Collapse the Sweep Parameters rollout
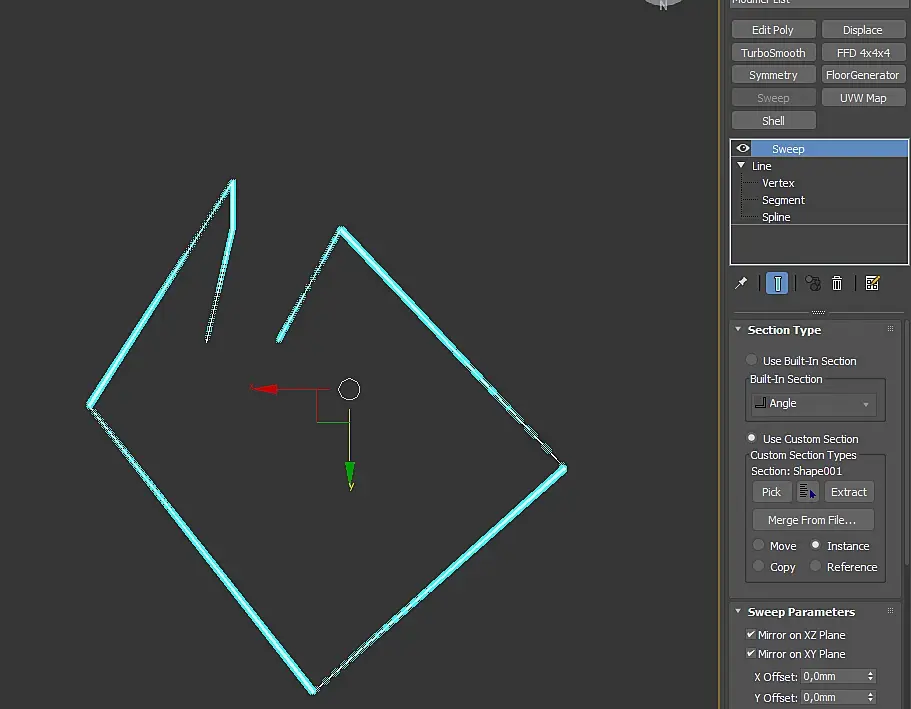The image size is (911, 709). tap(738, 611)
